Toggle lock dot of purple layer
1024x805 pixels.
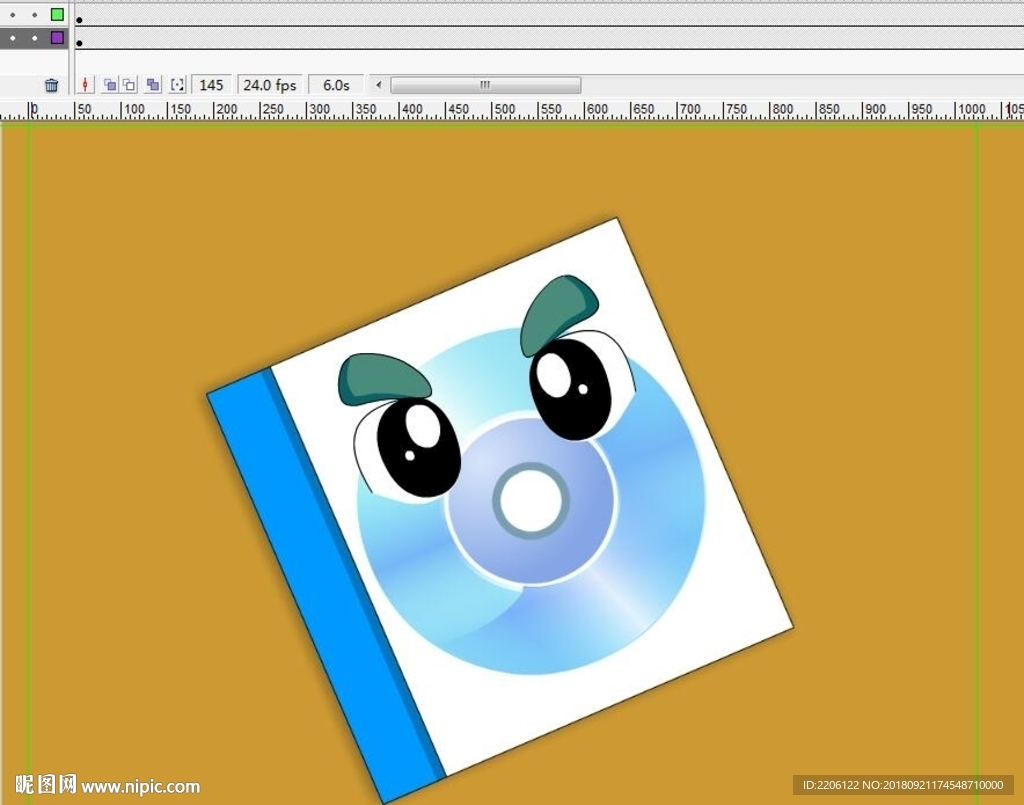tap(34, 38)
